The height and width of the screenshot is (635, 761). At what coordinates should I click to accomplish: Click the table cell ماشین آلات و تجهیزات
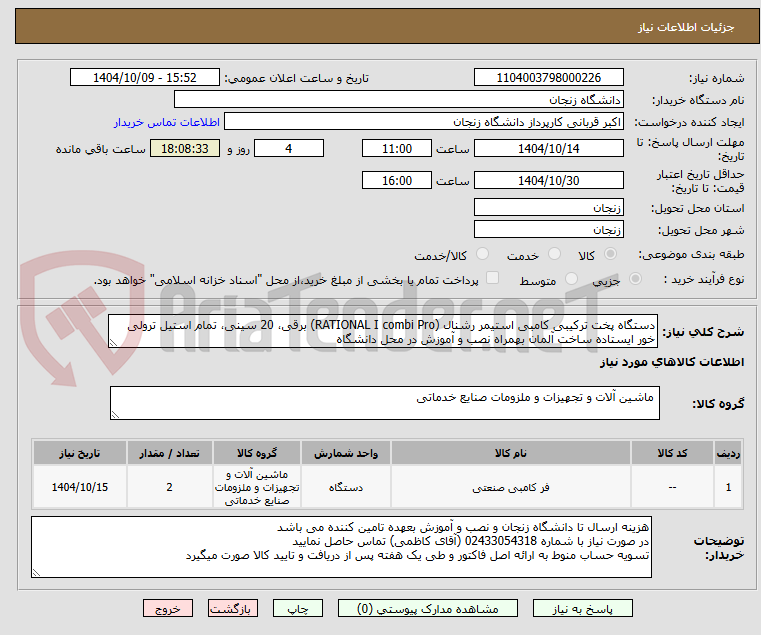point(257,487)
